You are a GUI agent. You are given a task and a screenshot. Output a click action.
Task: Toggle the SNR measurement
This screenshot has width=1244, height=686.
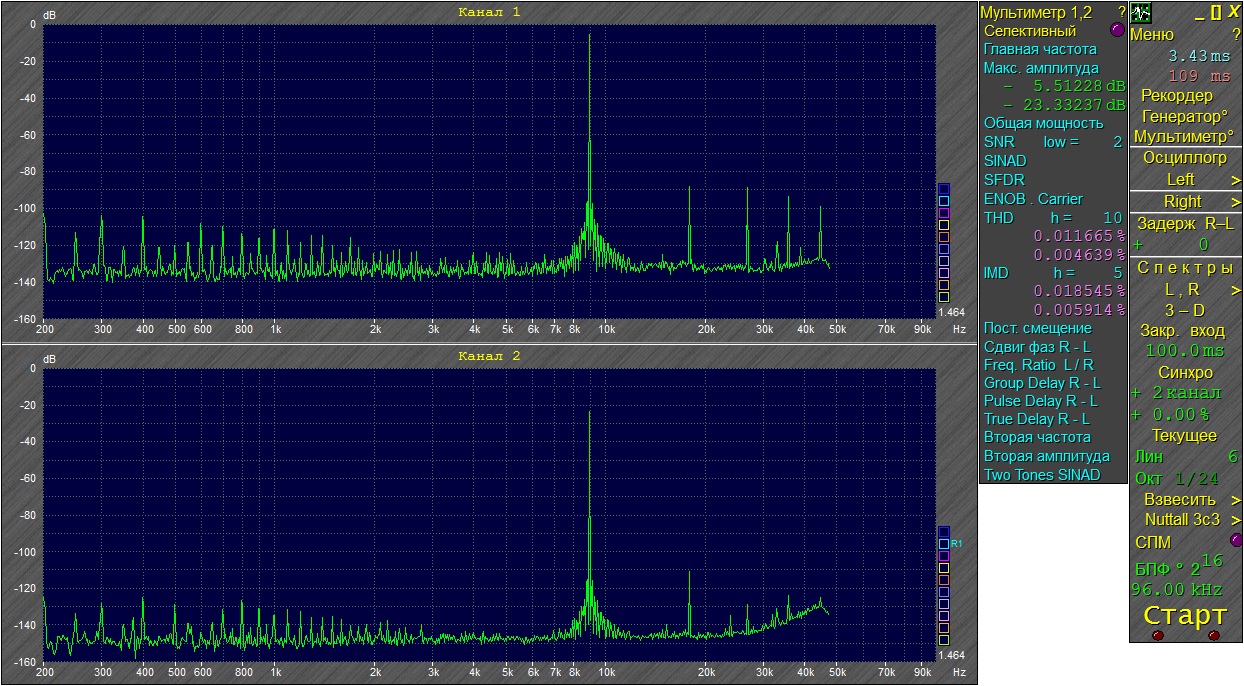[999, 142]
